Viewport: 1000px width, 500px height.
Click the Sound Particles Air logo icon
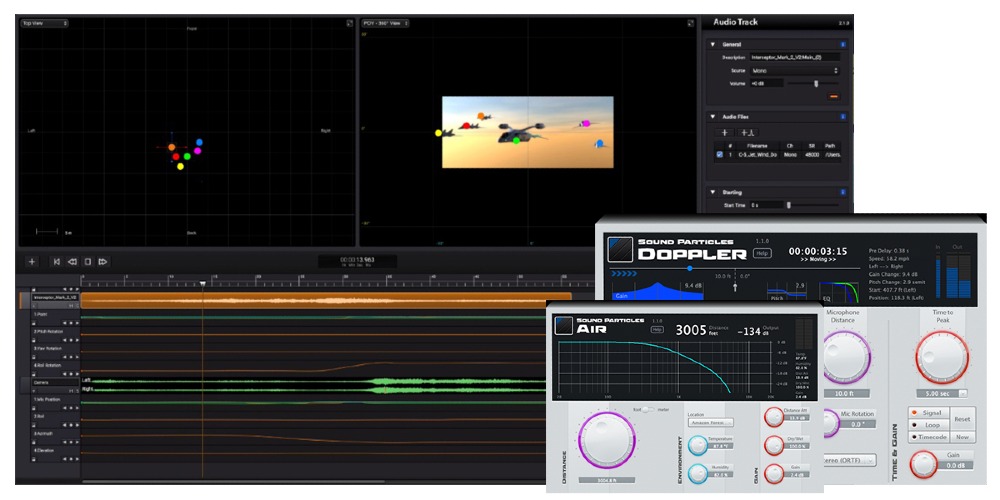[x=565, y=326]
